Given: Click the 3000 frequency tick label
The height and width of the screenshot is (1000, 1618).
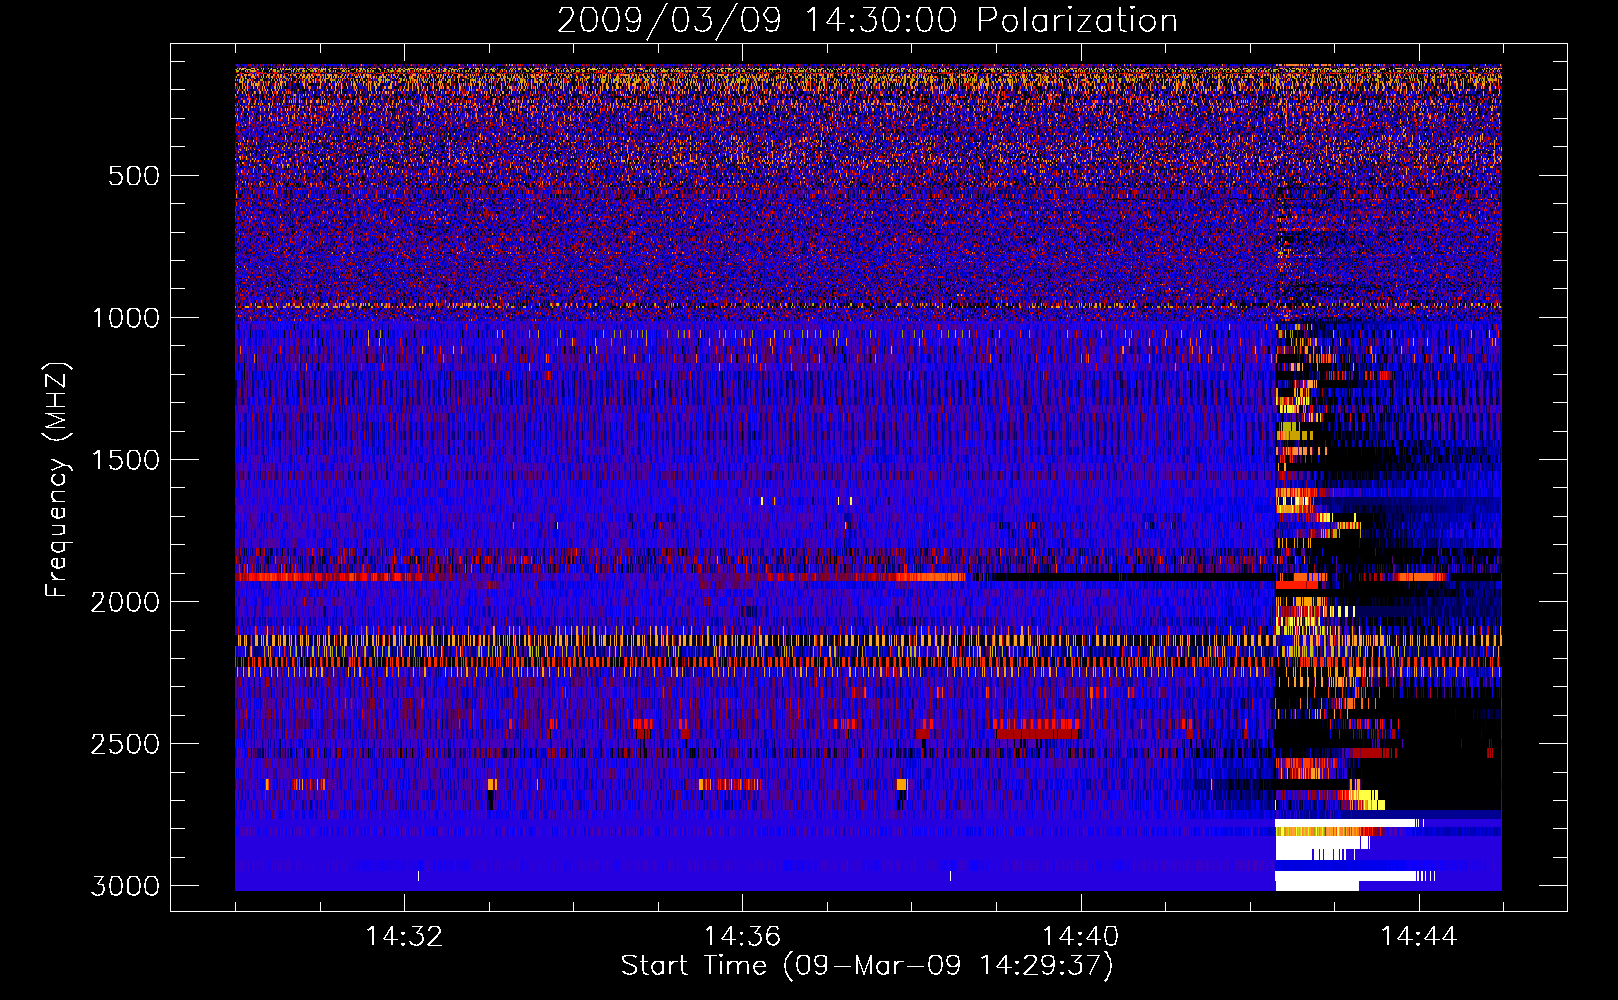Looking at the screenshot, I should [x=125, y=886].
